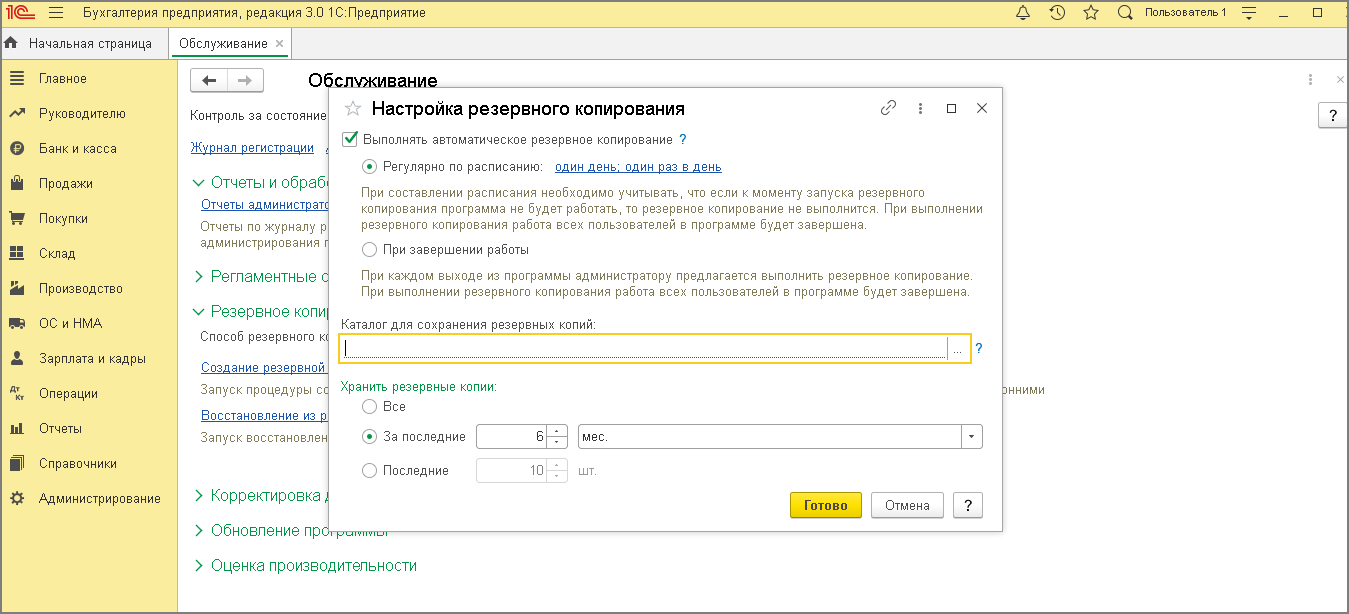Click Создание резервной копии link
This screenshot has width=1349, height=614.
[264, 368]
